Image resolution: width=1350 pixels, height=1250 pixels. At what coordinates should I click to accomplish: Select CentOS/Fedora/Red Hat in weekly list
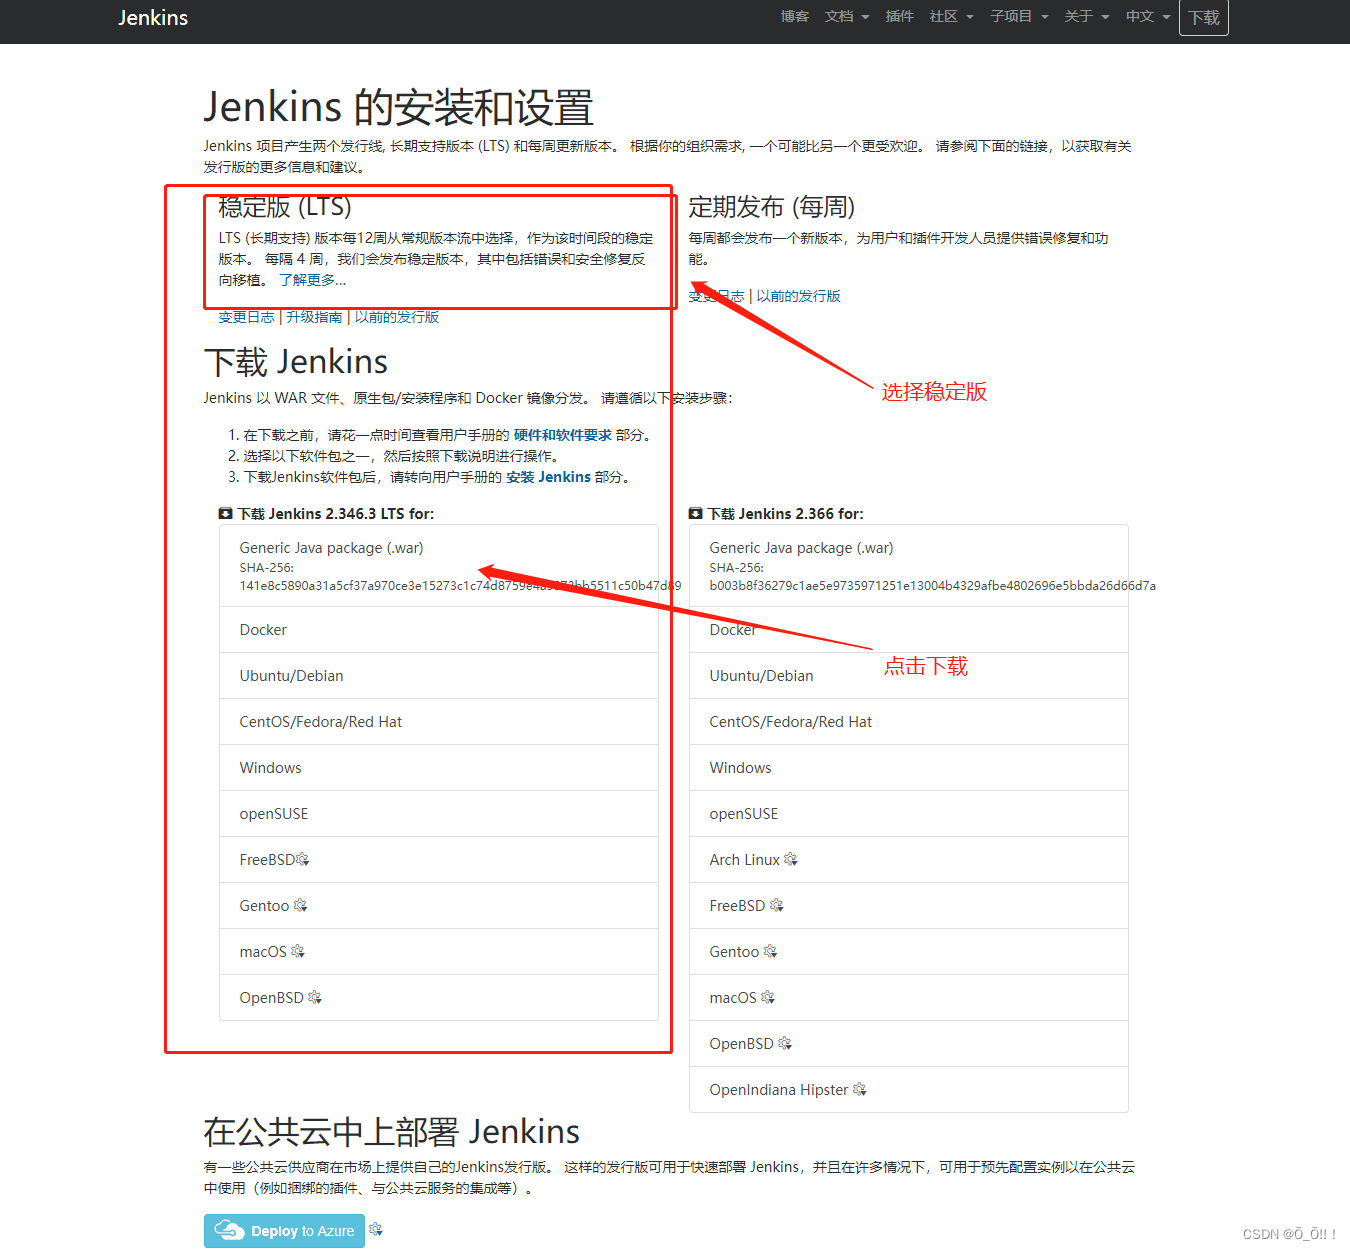click(x=909, y=722)
